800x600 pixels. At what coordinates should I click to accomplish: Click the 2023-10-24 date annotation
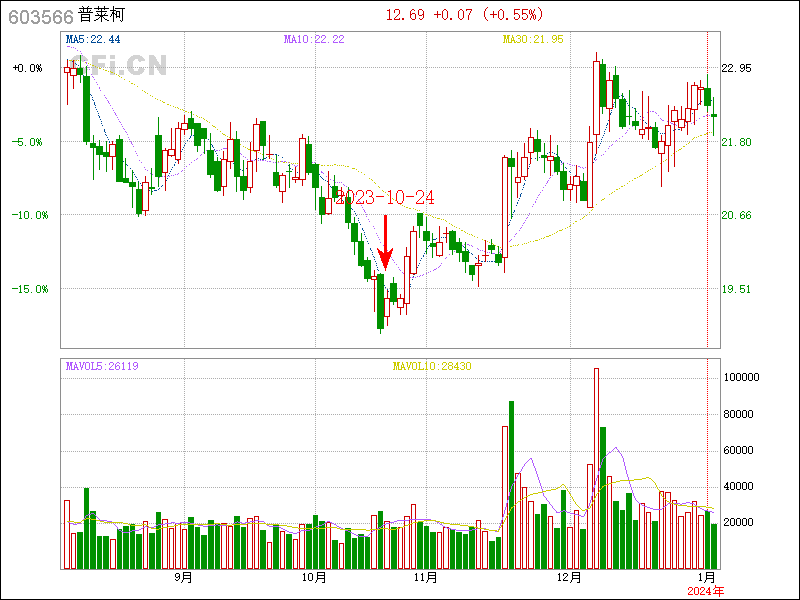(x=385, y=197)
